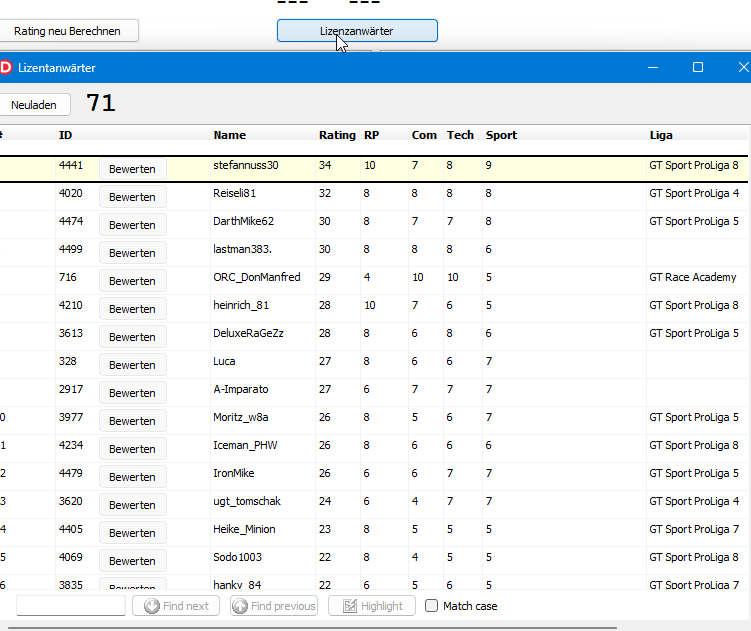Click Bewerten for stefannuss30
Viewport: 751px width, 631px height.
(x=132, y=169)
